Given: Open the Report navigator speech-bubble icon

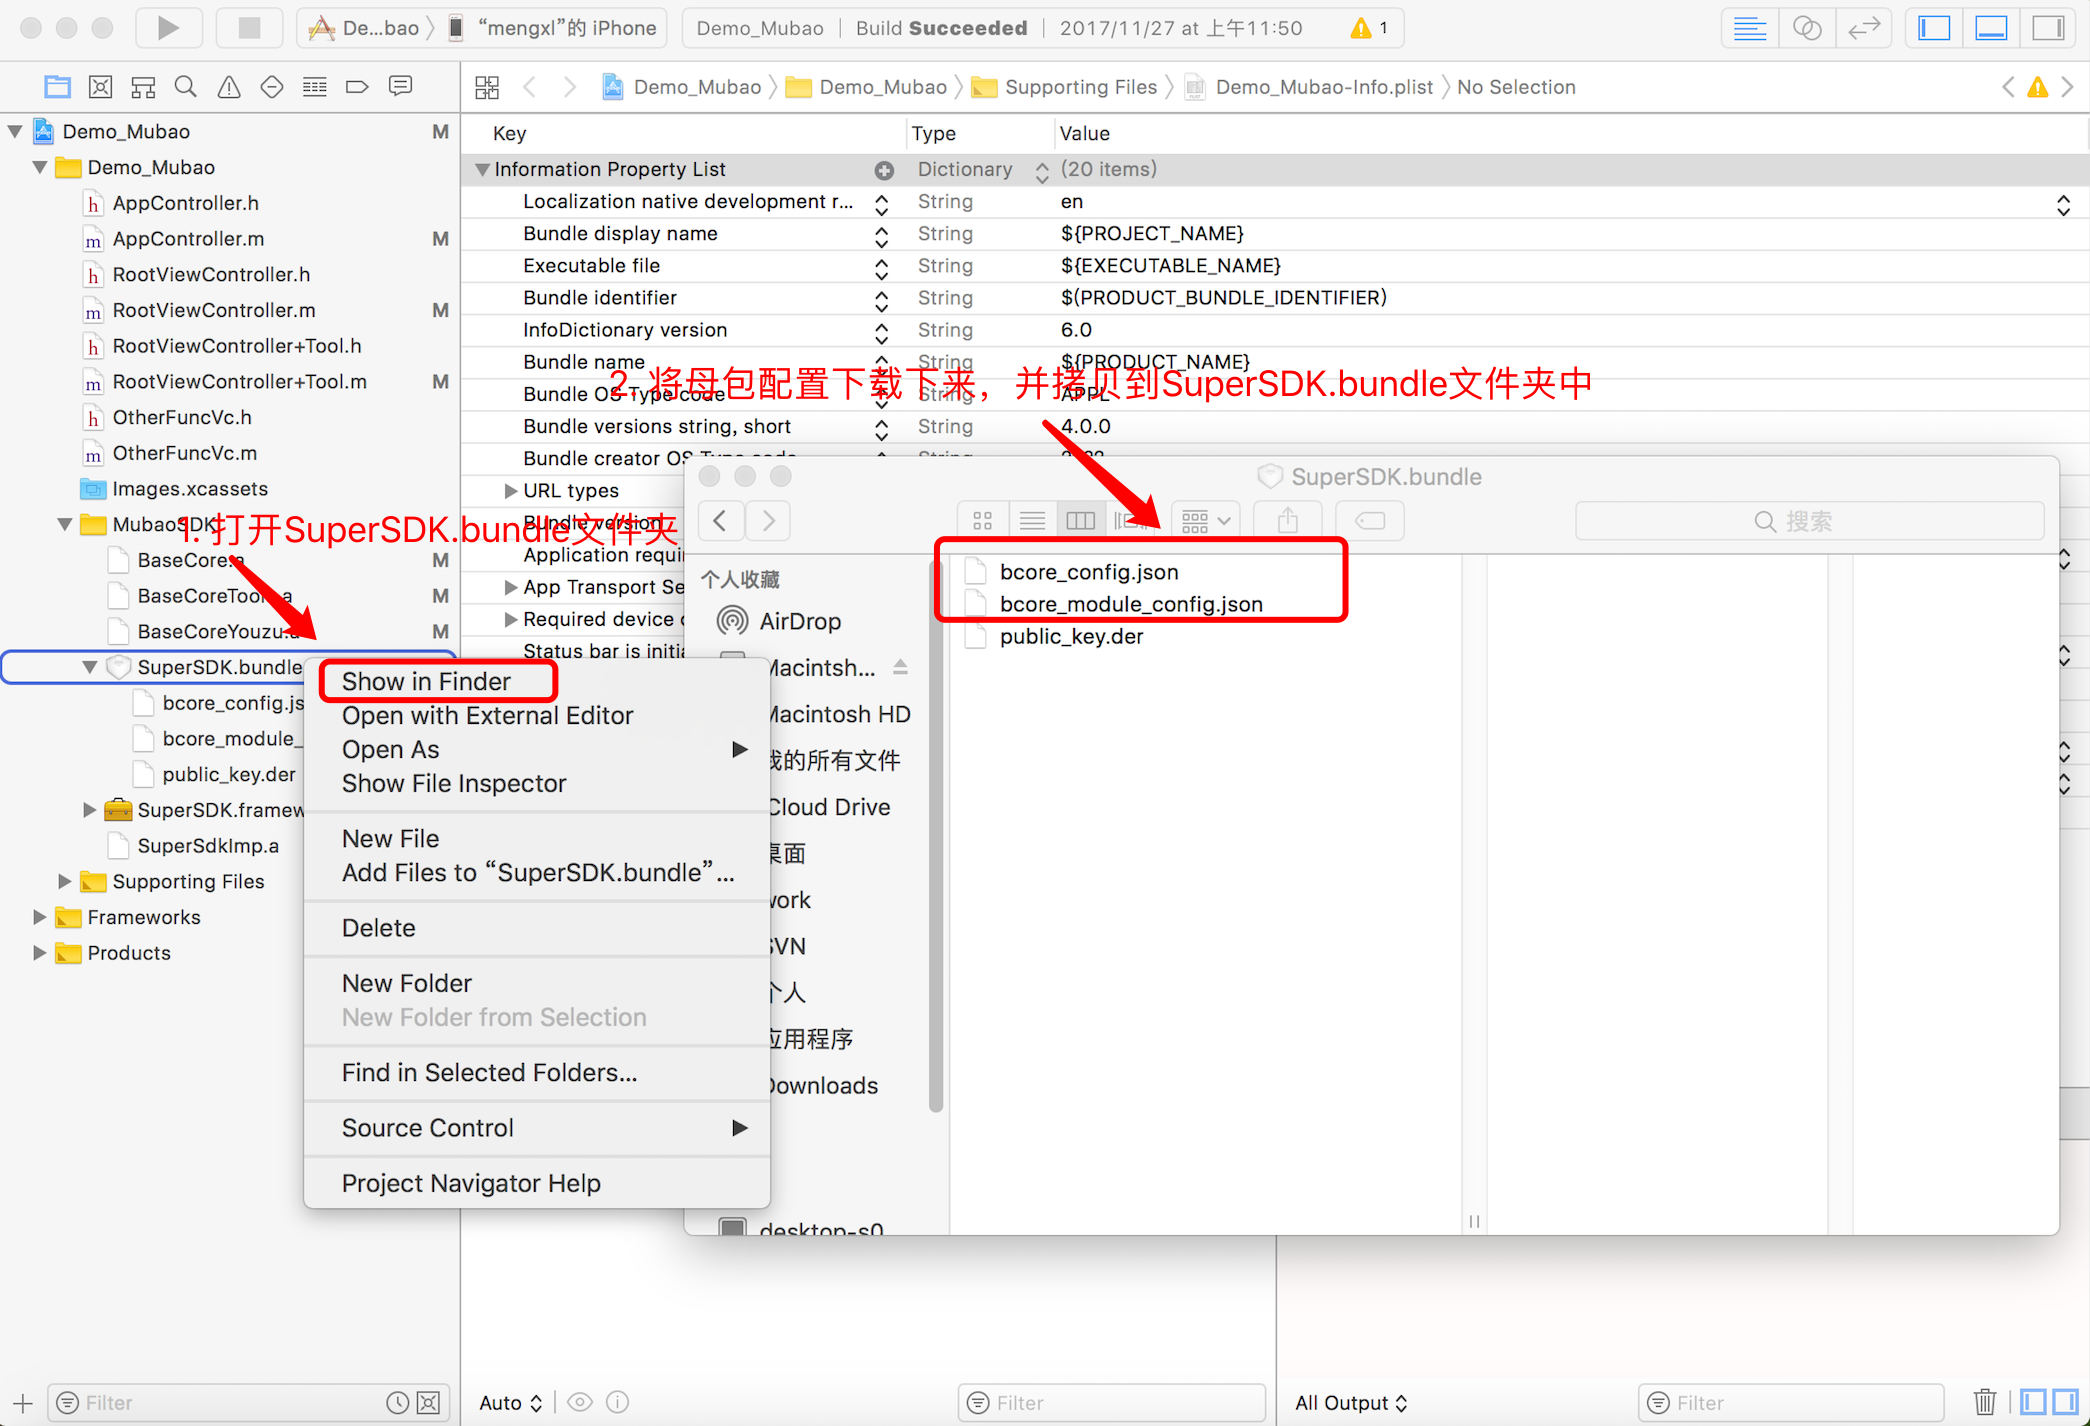Looking at the screenshot, I should 400,87.
